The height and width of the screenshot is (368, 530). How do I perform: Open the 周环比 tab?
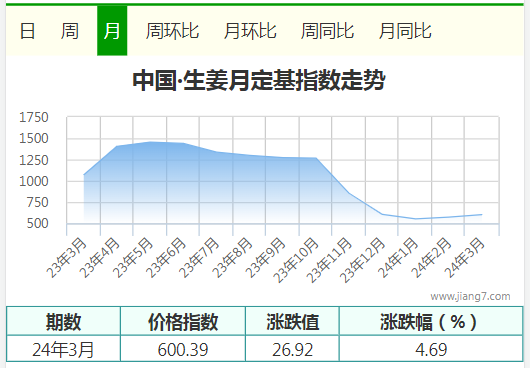click(x=172, y=31)
